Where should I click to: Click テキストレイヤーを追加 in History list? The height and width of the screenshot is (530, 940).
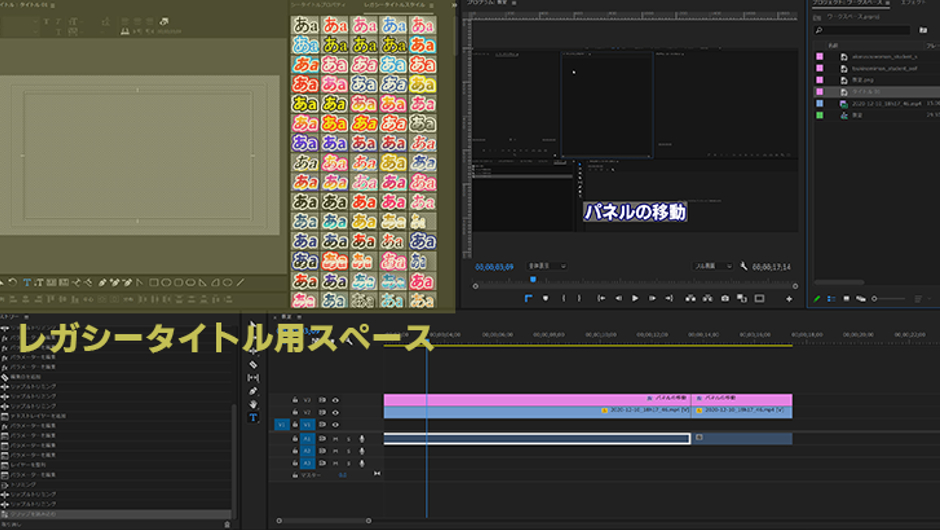click(38, 416)
